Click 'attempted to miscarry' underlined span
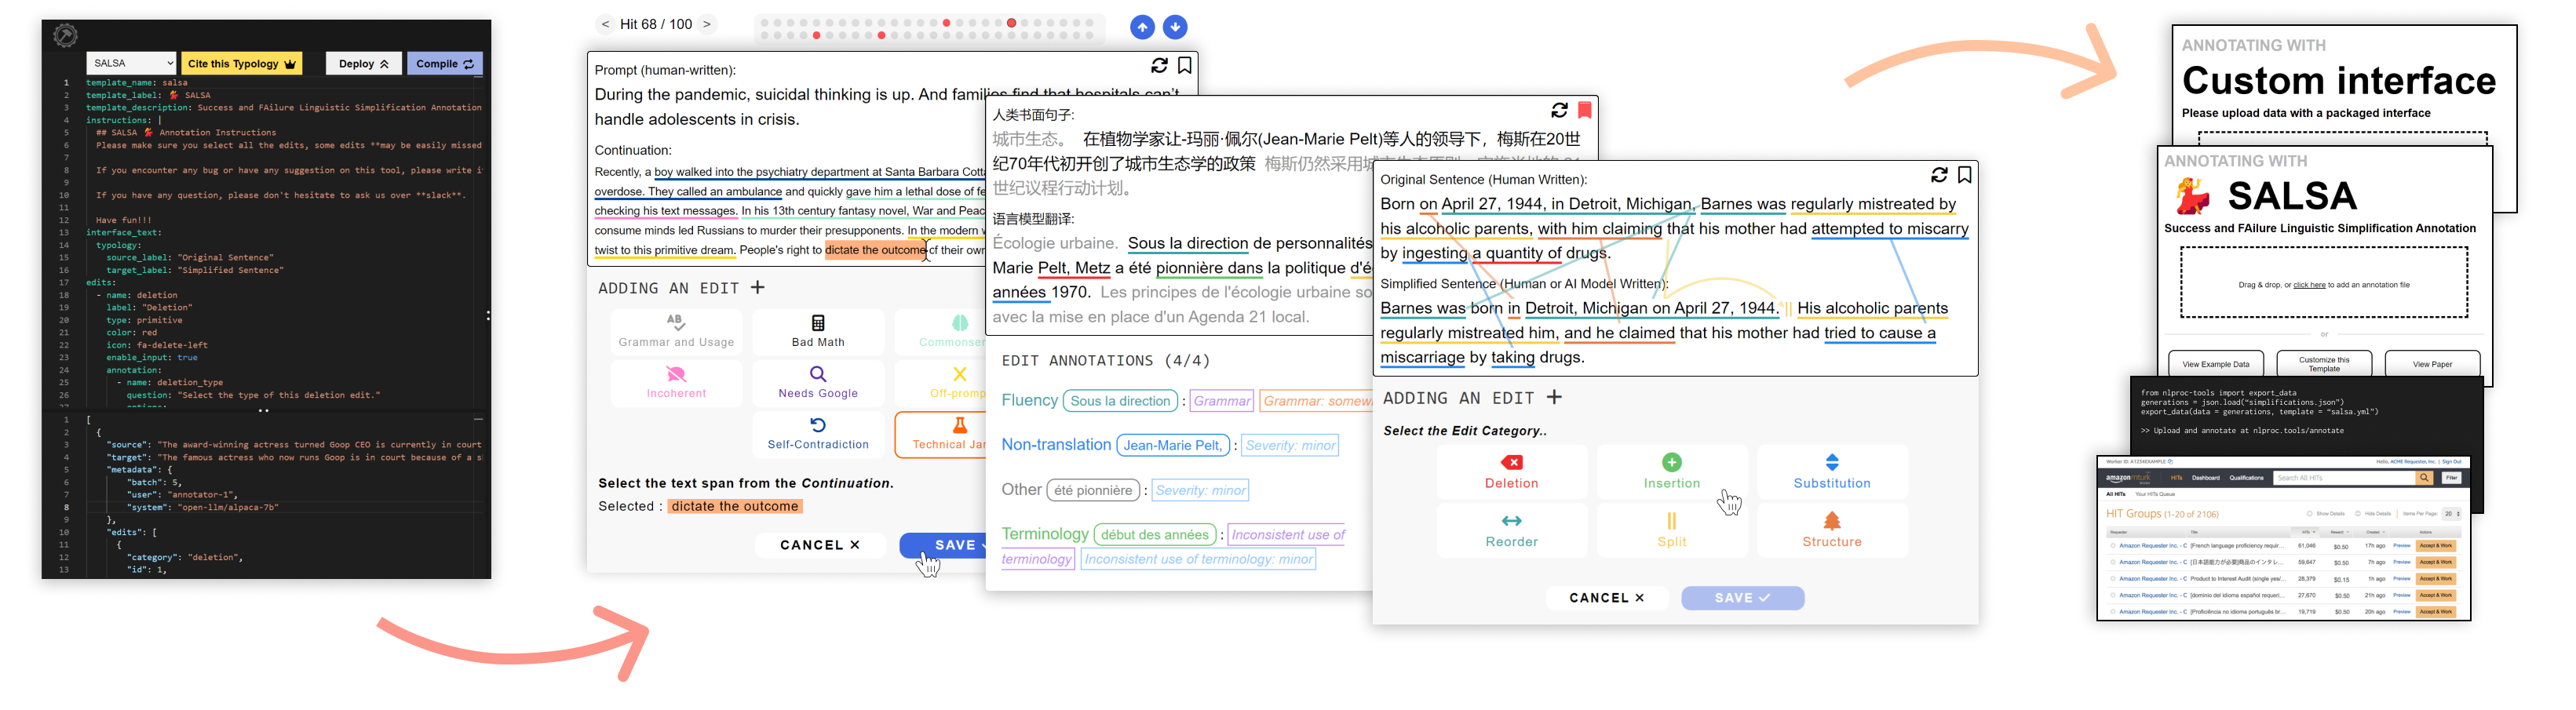 click(x=1890, y=229)
